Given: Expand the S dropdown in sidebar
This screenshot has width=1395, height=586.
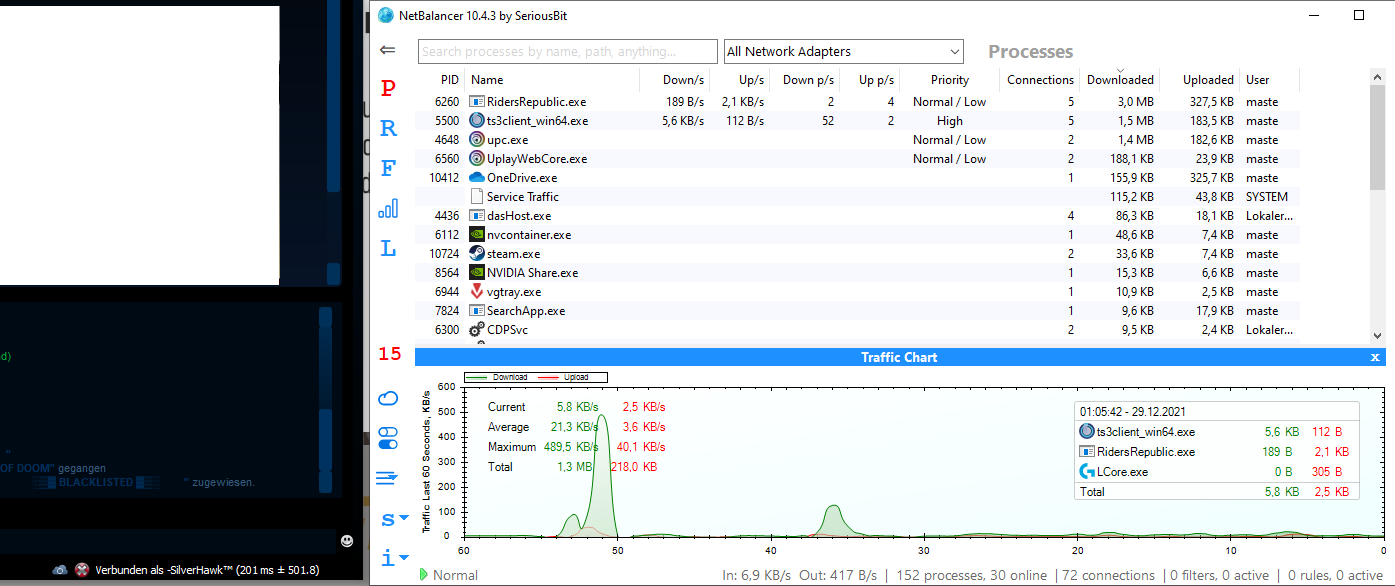Looking at the screenshot, I should [394, 519].
